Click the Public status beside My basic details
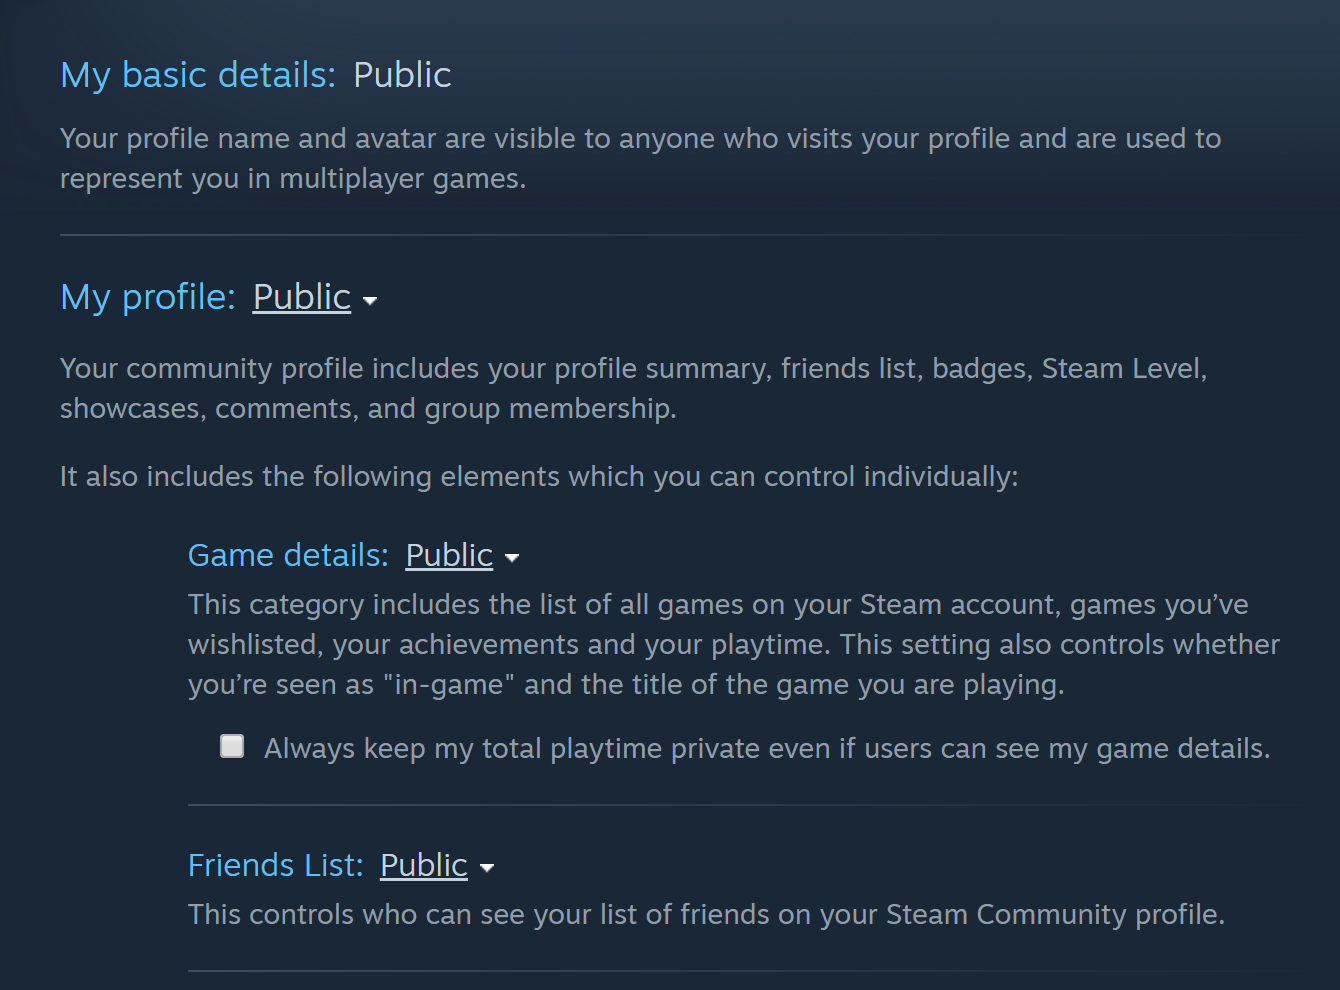 pyautogui.click(x=402, y=75)
